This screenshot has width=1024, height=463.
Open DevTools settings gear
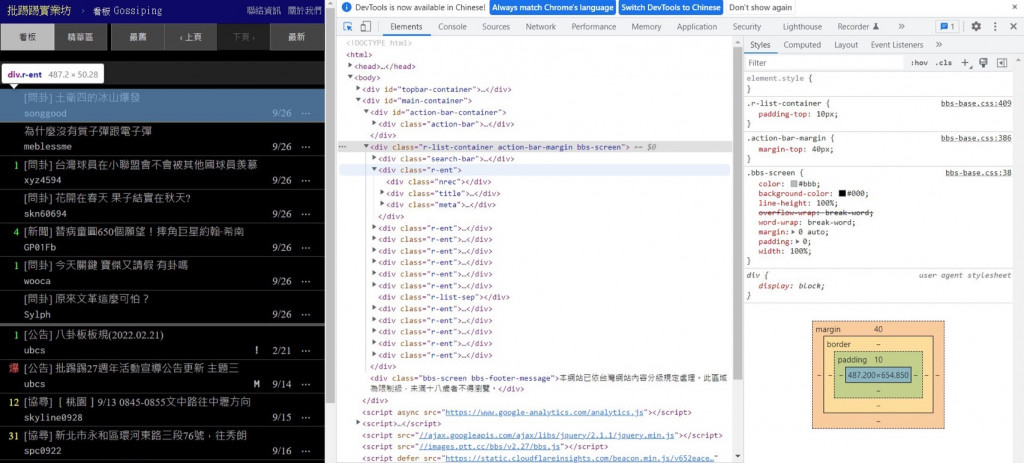pos(976,27)
